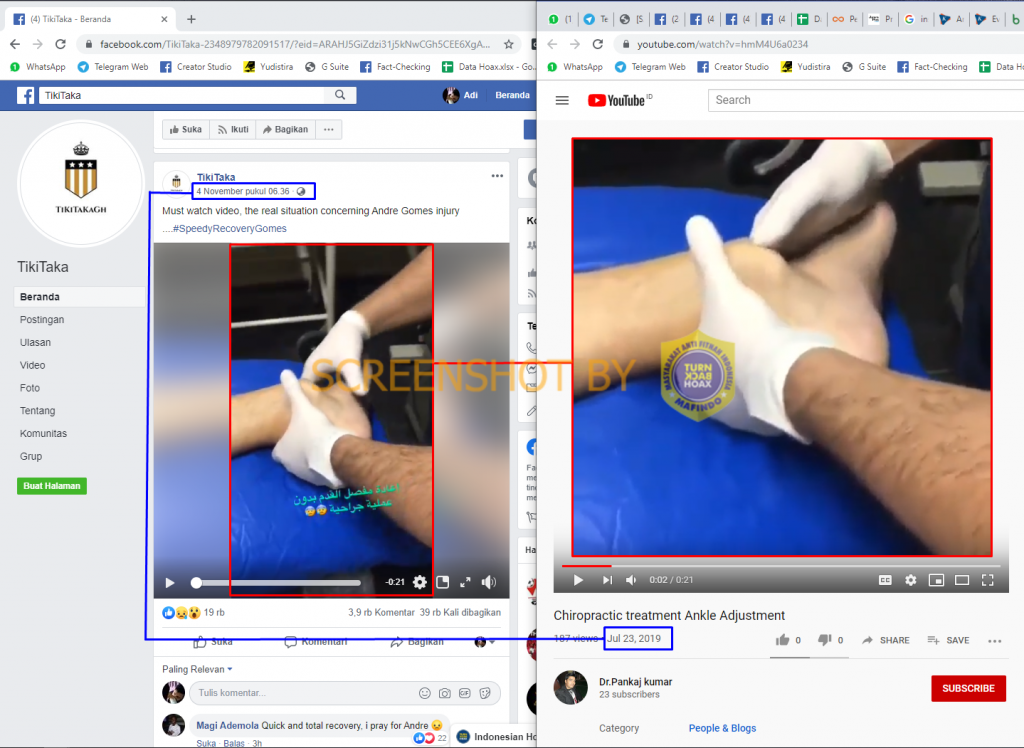The width and height of the screenshot is (1024, 748).
Task: Share the YouTube video
Action: click(886, 640)
